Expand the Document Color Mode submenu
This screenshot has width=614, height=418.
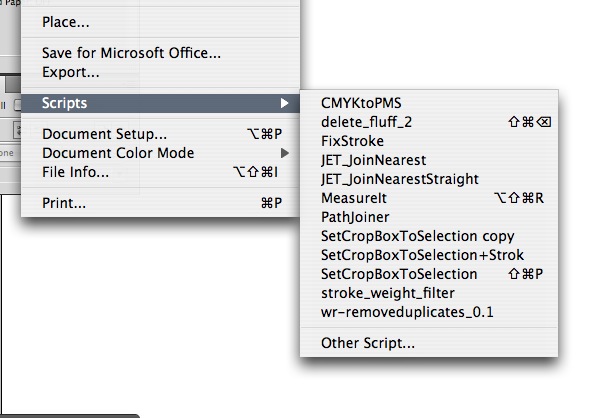pyautogui.click(x=161, y=153)
